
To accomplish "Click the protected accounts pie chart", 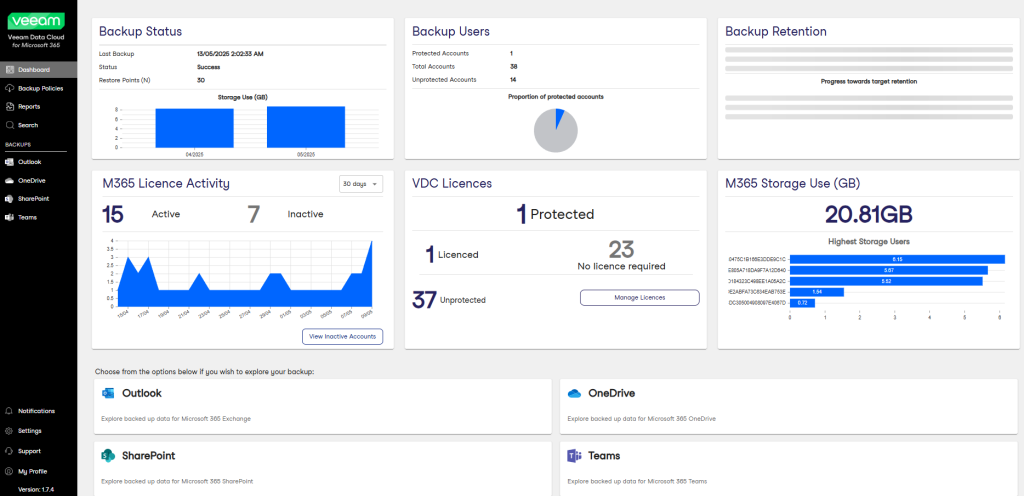I will 556,131.
